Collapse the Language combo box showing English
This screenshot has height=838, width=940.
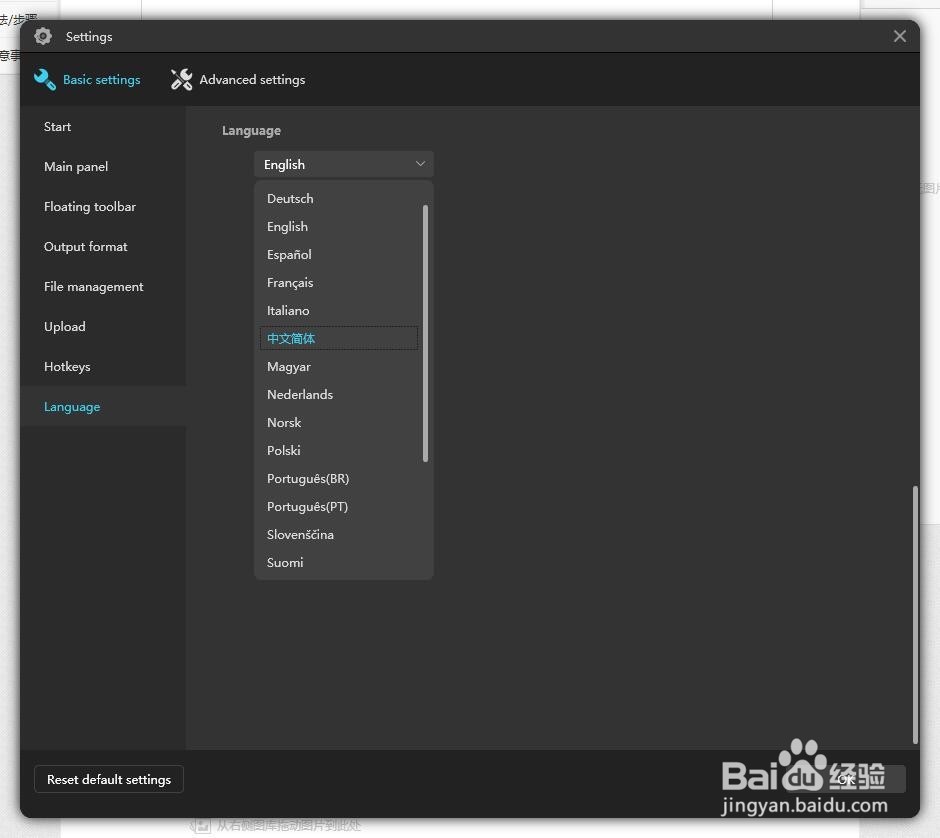tap(344, 164)
